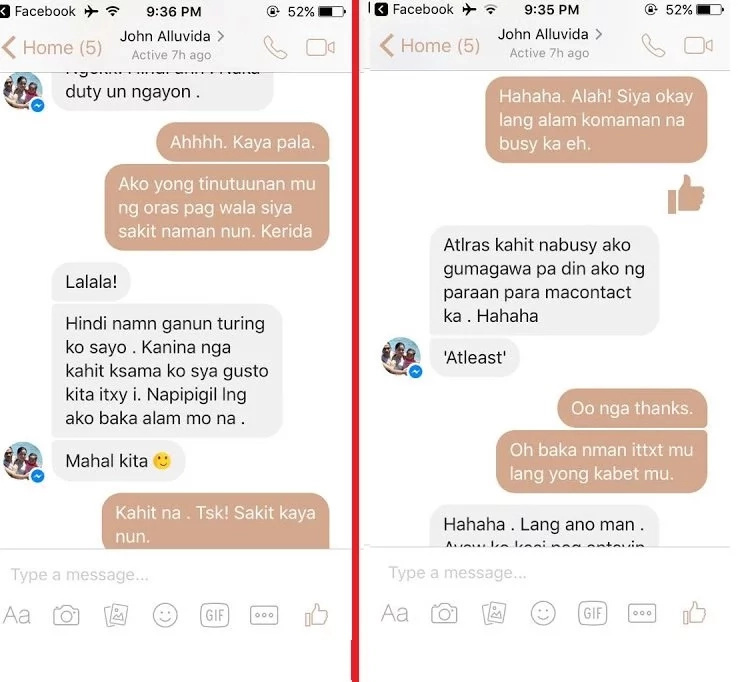Open more options dots in left chat
Viewport: 738px width, 682px height.
[x=264, y=615]
